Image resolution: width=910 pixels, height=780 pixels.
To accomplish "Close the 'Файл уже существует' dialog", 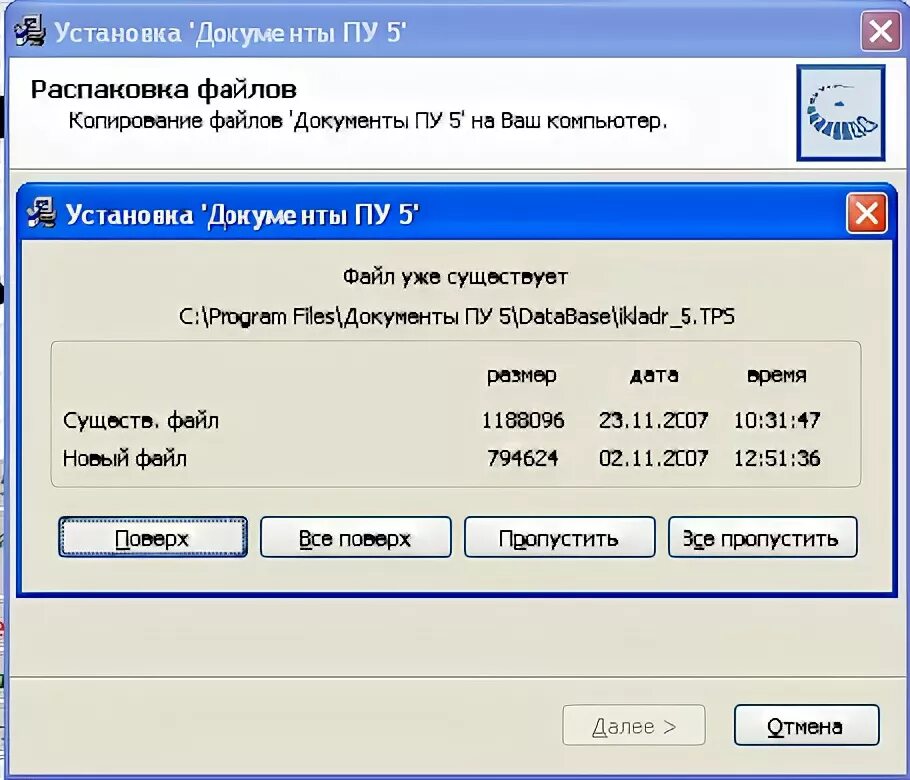I will click(866, 213).
